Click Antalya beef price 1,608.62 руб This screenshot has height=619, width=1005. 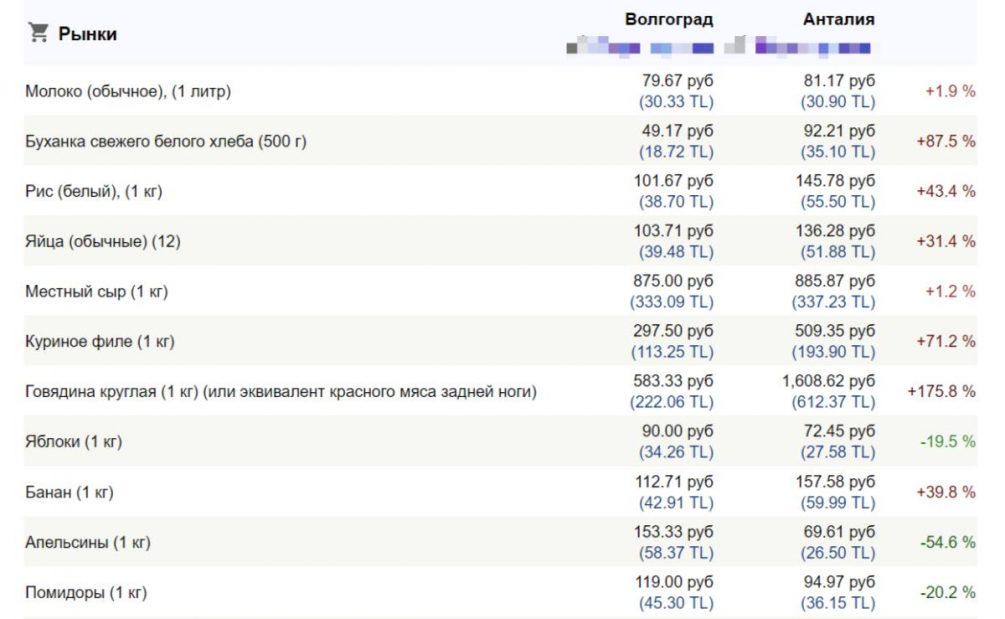[x=828, y=381]
